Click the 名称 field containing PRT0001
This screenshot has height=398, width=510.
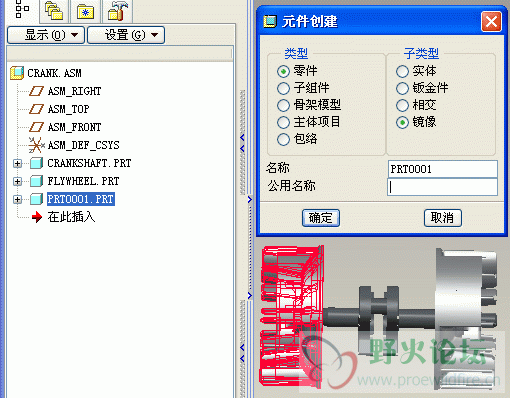coord(443,169)
